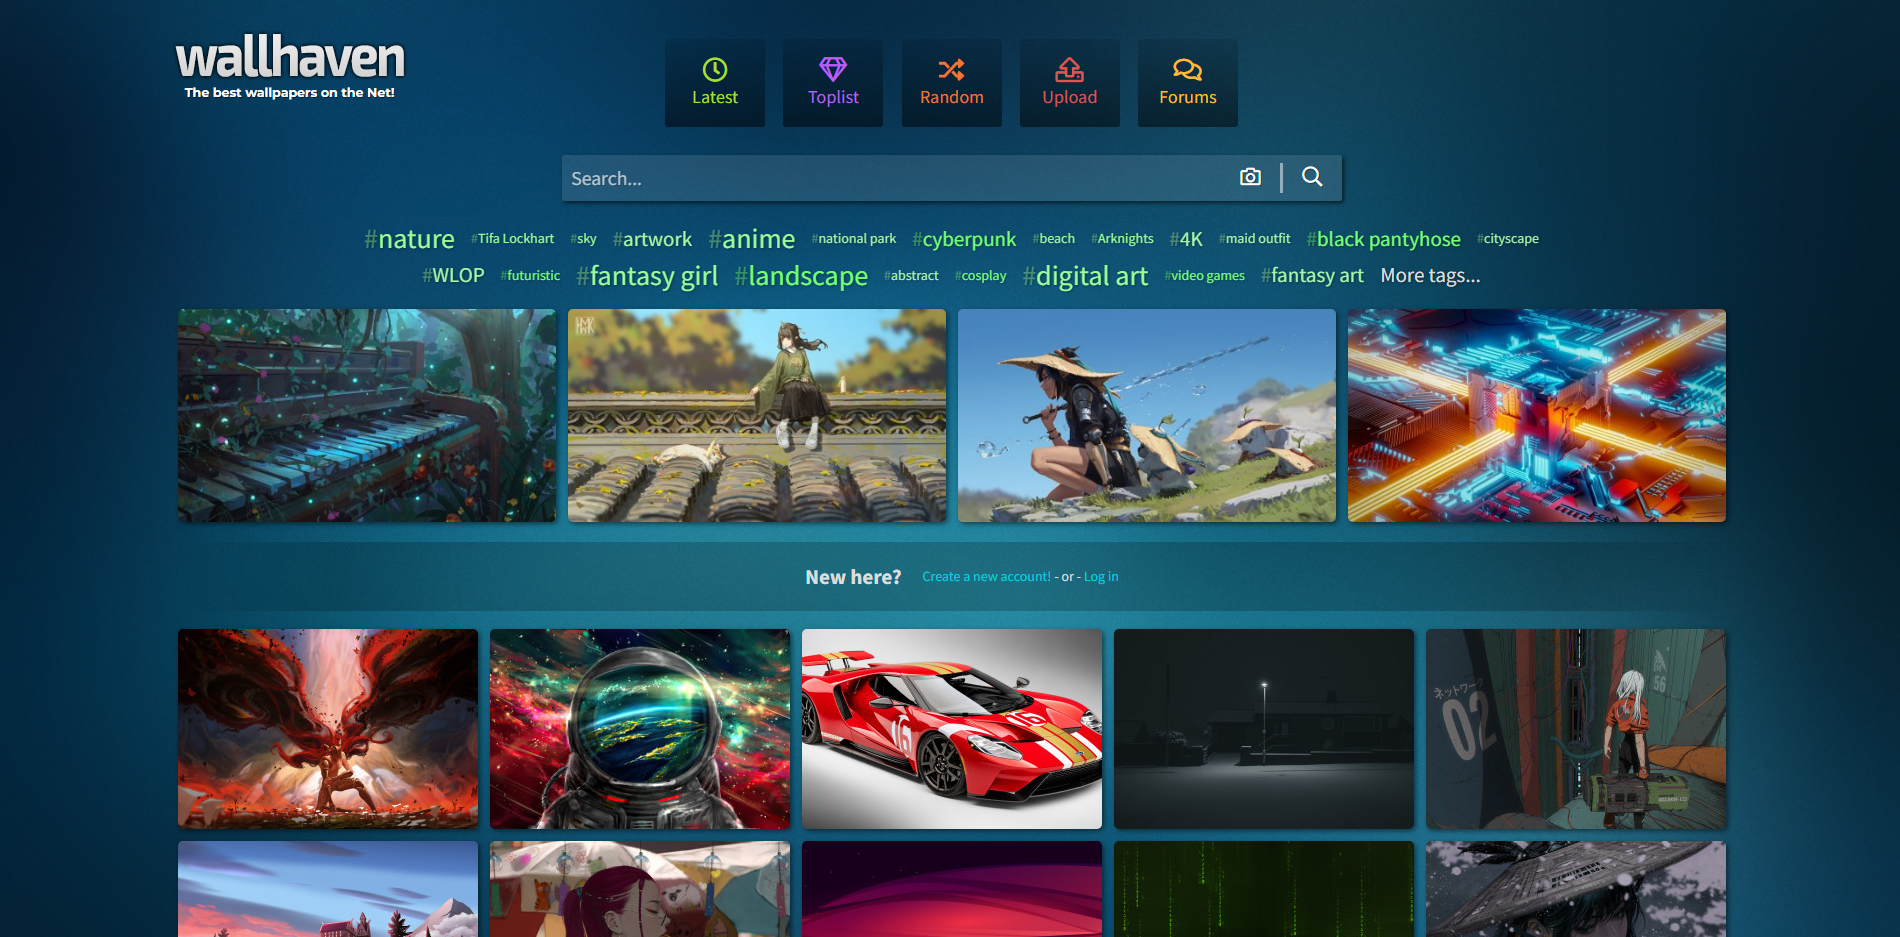
Task: Click the Random shuffle icon
Action: [x=951, y=69]
